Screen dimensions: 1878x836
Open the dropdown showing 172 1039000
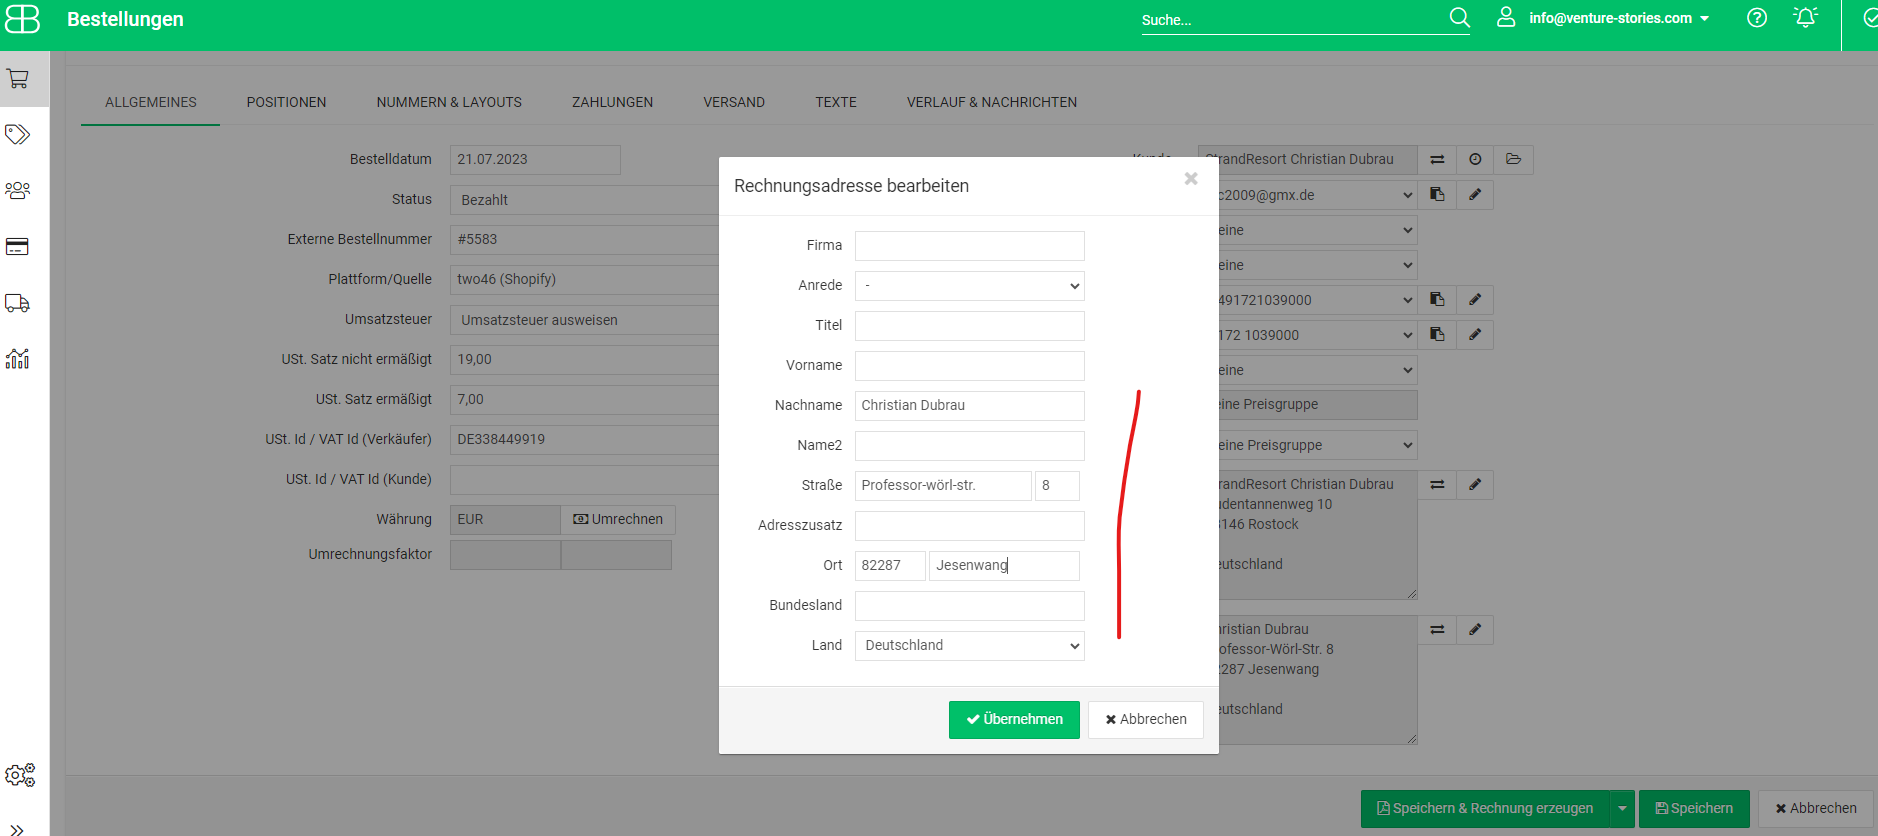(1317, 336)
